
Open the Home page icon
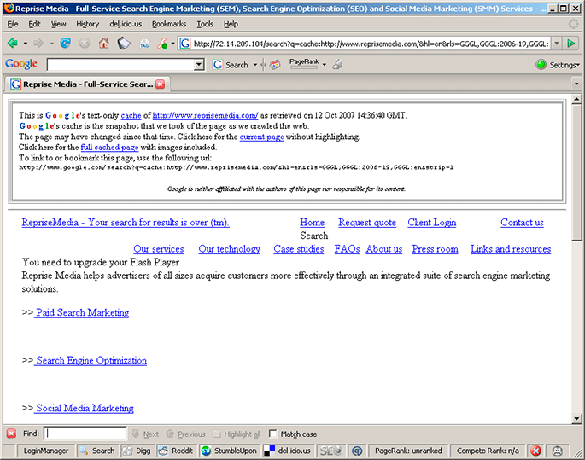pos(104,43)
